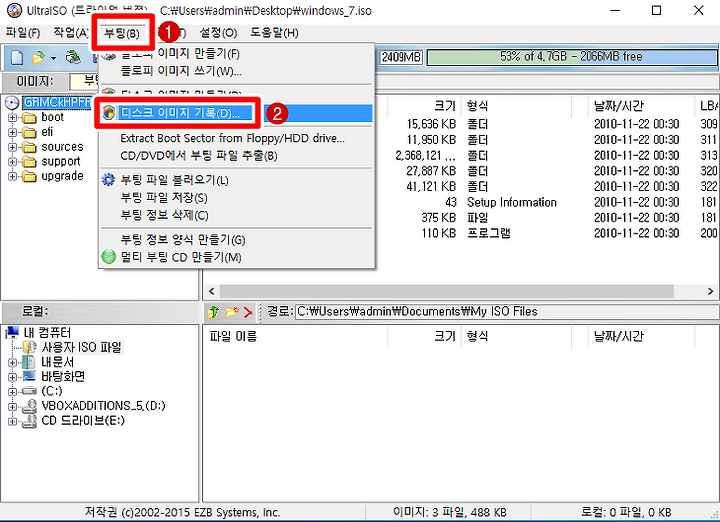Image resolution: width=720 pixels, height=522 pixels.
Task: Click the horizontal scrollbar left arrow
Action: (212, 291)
